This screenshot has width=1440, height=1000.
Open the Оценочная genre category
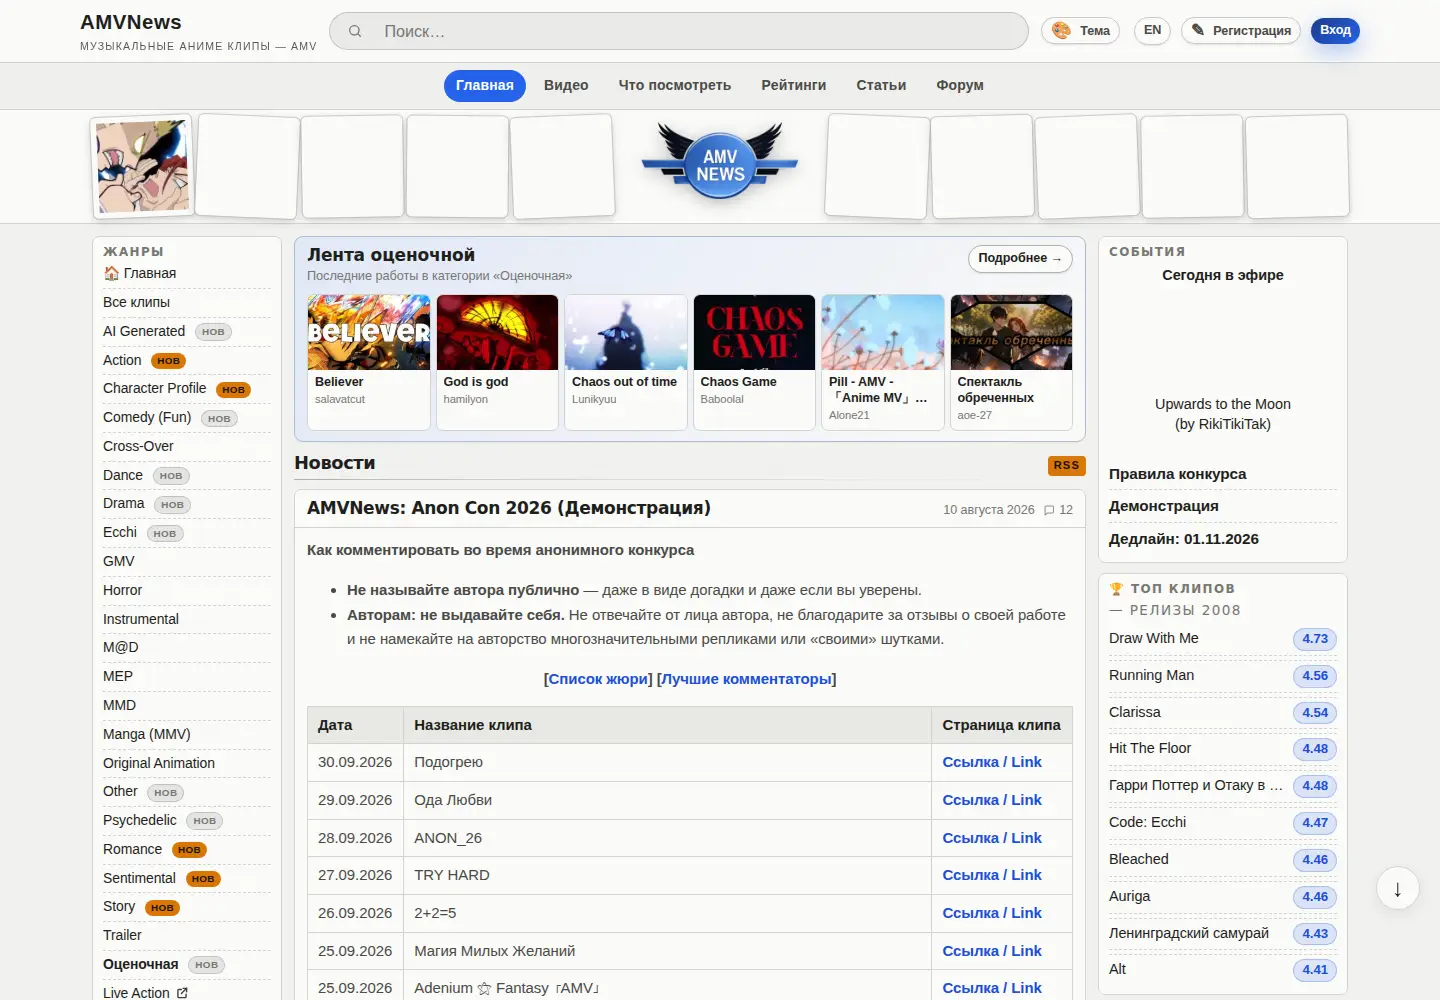[141, 964]
